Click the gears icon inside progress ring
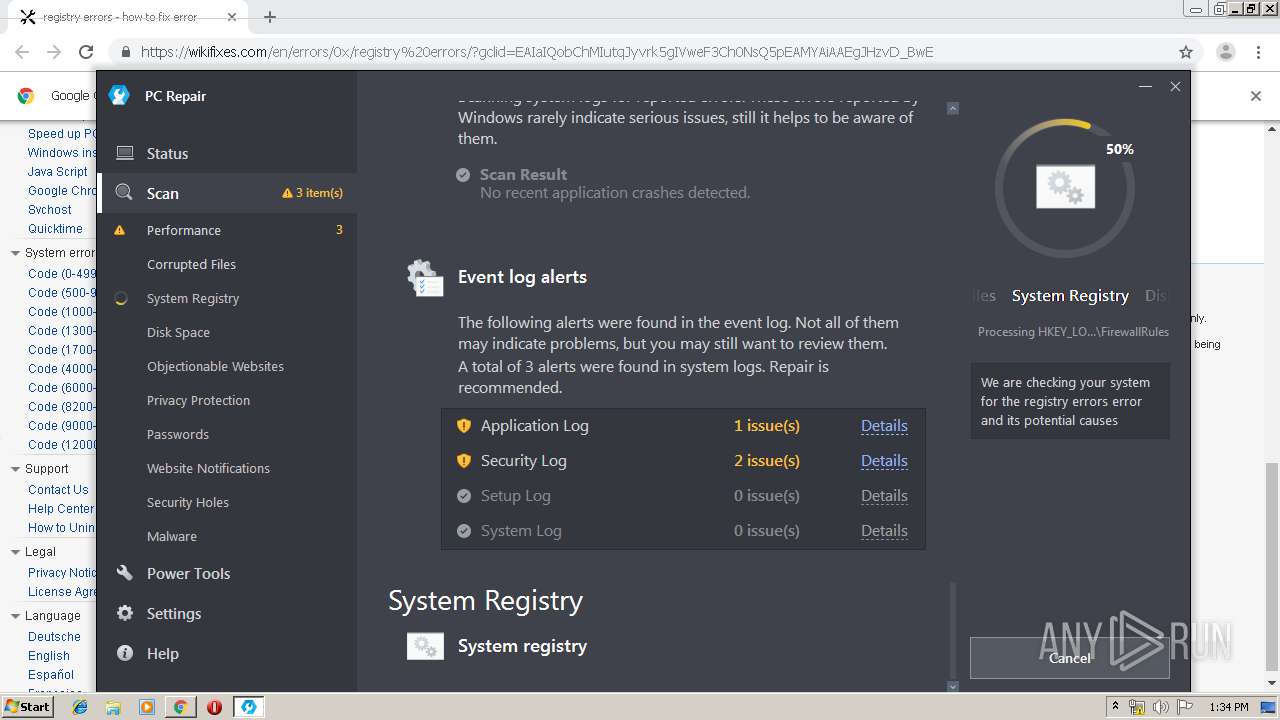 [1065, 187]
